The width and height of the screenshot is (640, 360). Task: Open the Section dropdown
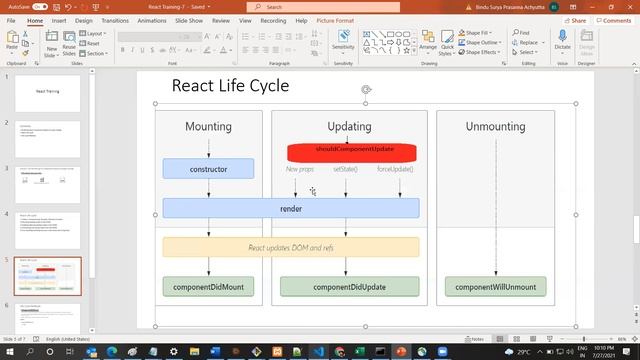93,53
